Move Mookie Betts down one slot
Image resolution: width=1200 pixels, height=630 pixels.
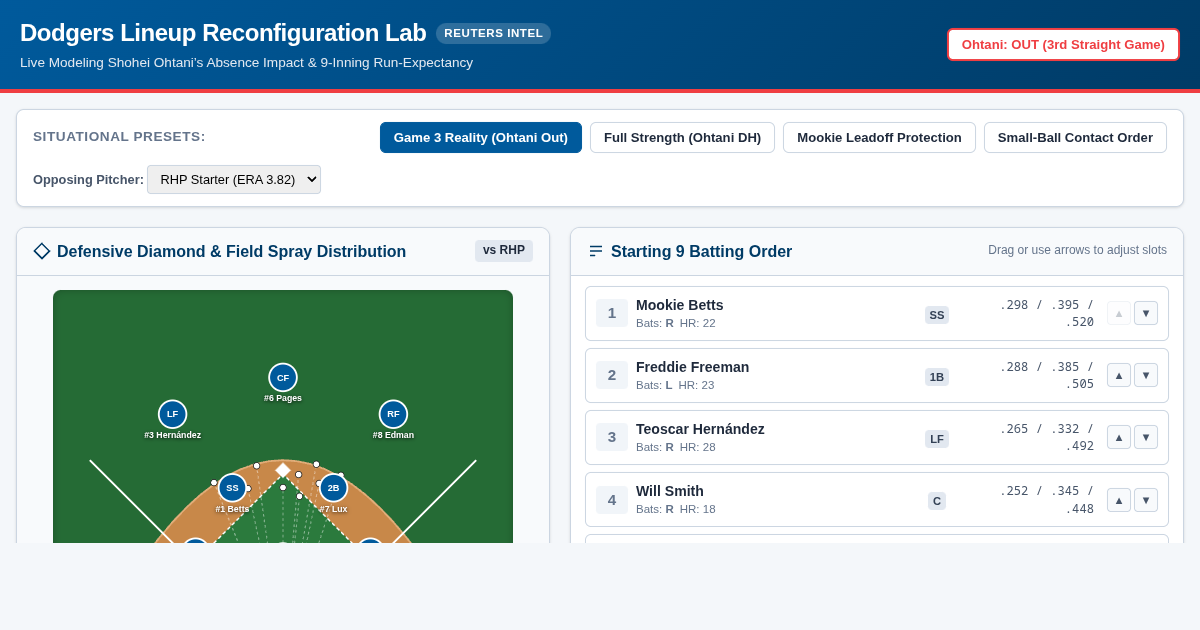(x=1146, y=313)
